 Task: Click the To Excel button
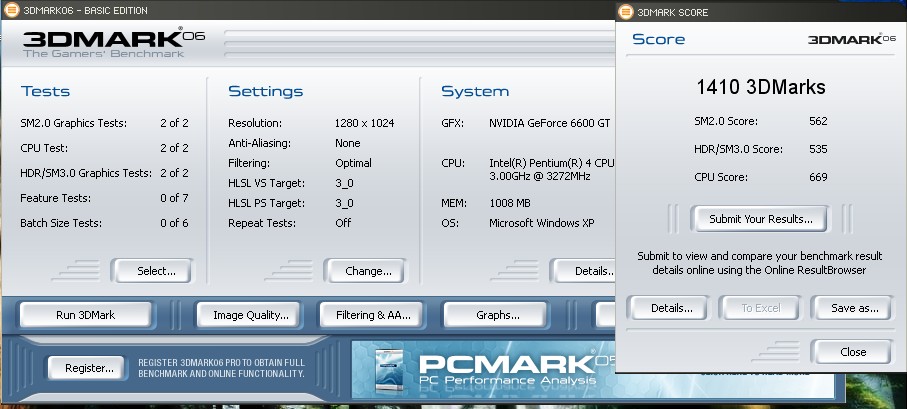tap(759, 308)
